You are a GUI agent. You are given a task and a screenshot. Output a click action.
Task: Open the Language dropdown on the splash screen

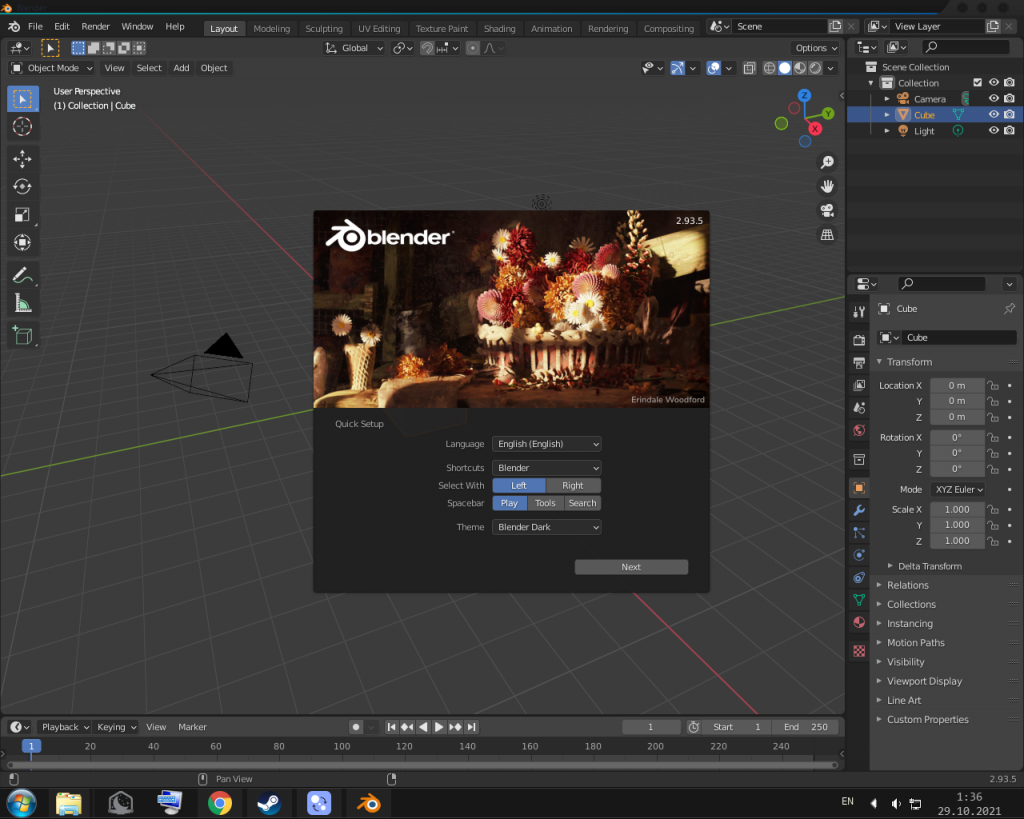click(546, 444)
